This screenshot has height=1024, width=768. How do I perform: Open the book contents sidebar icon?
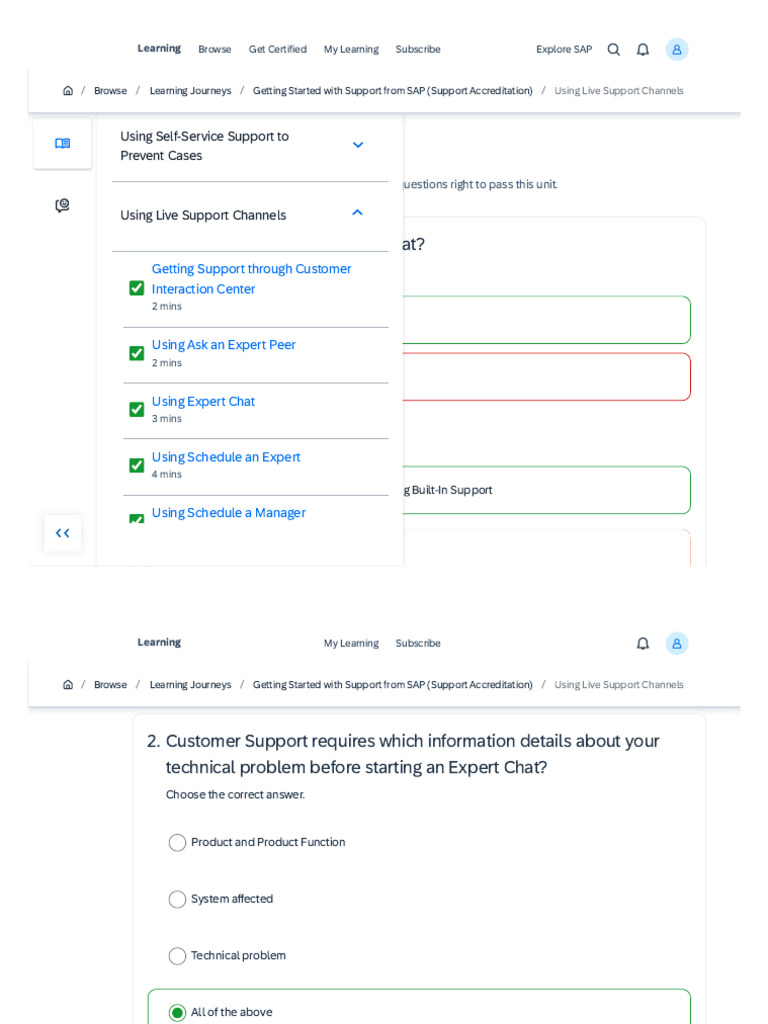point(62,144)
